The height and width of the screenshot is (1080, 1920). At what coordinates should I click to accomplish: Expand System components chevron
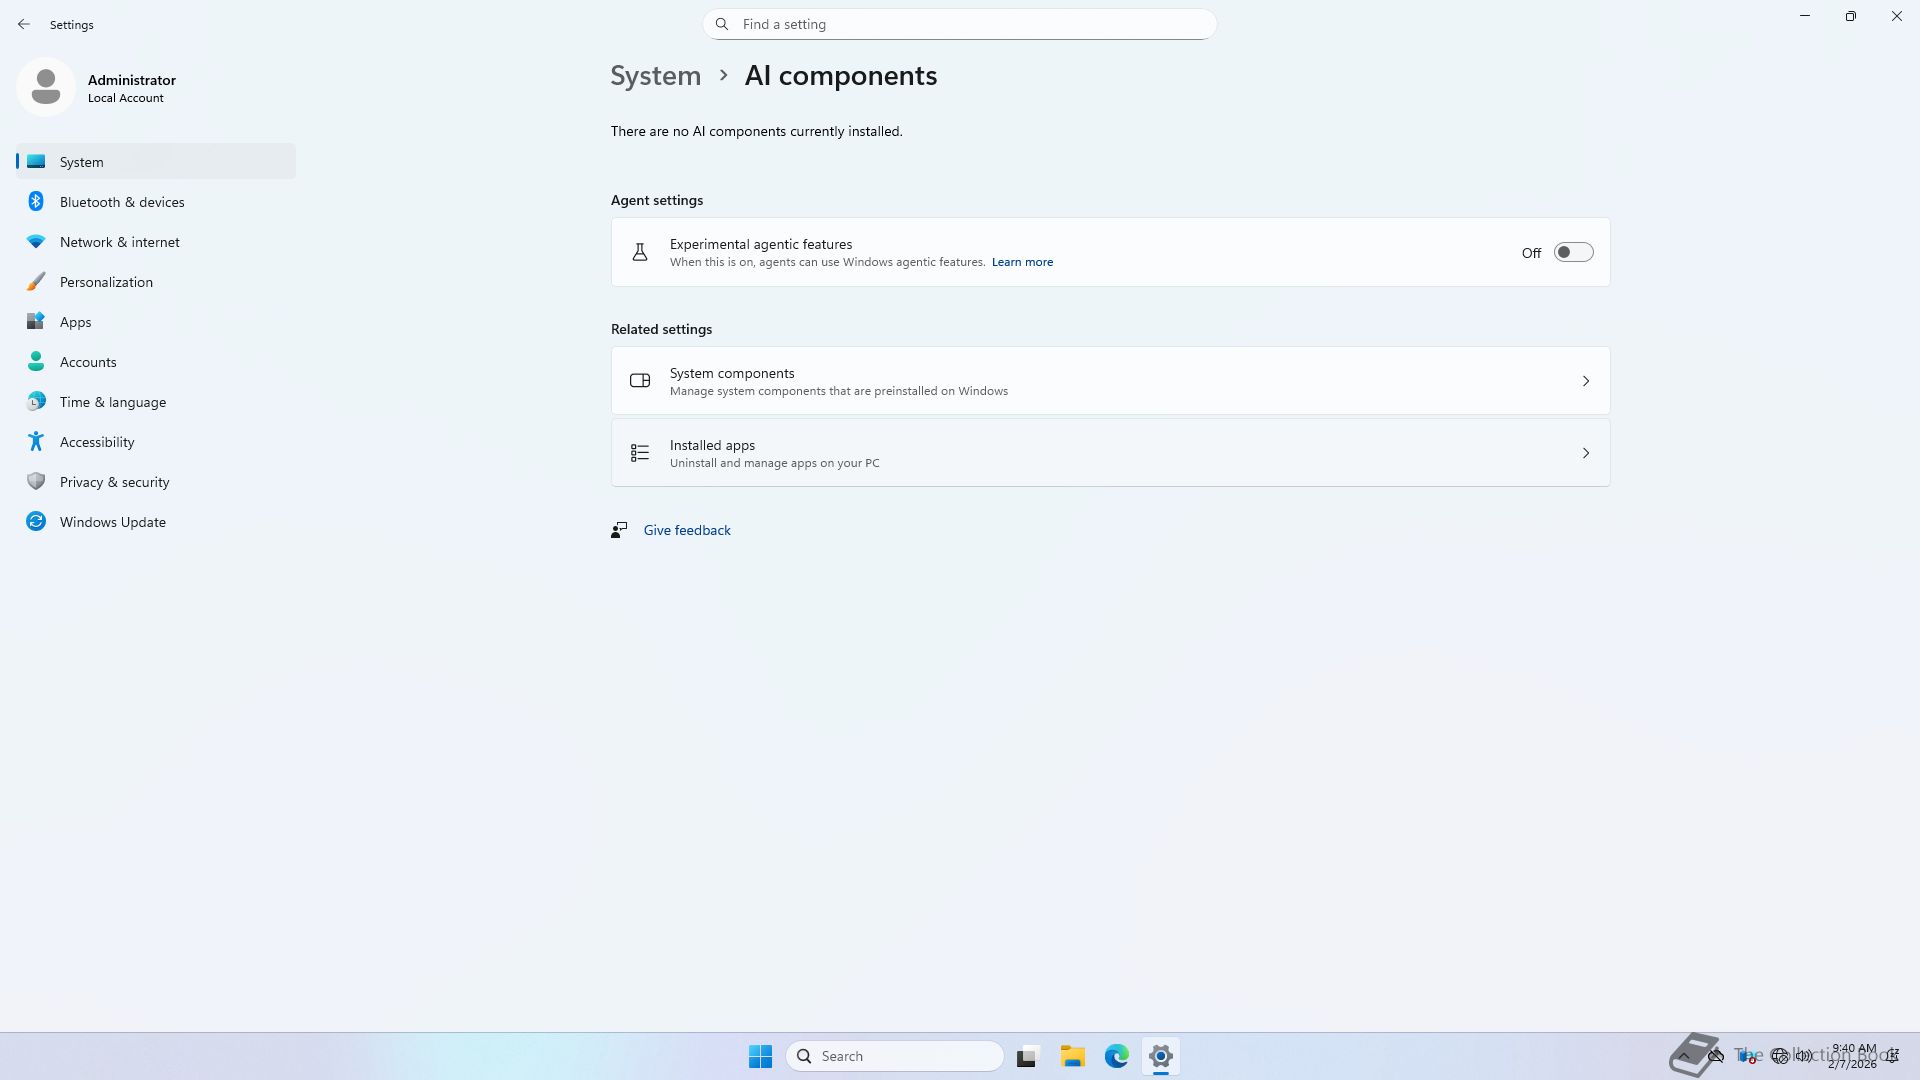coord(1585,381)
